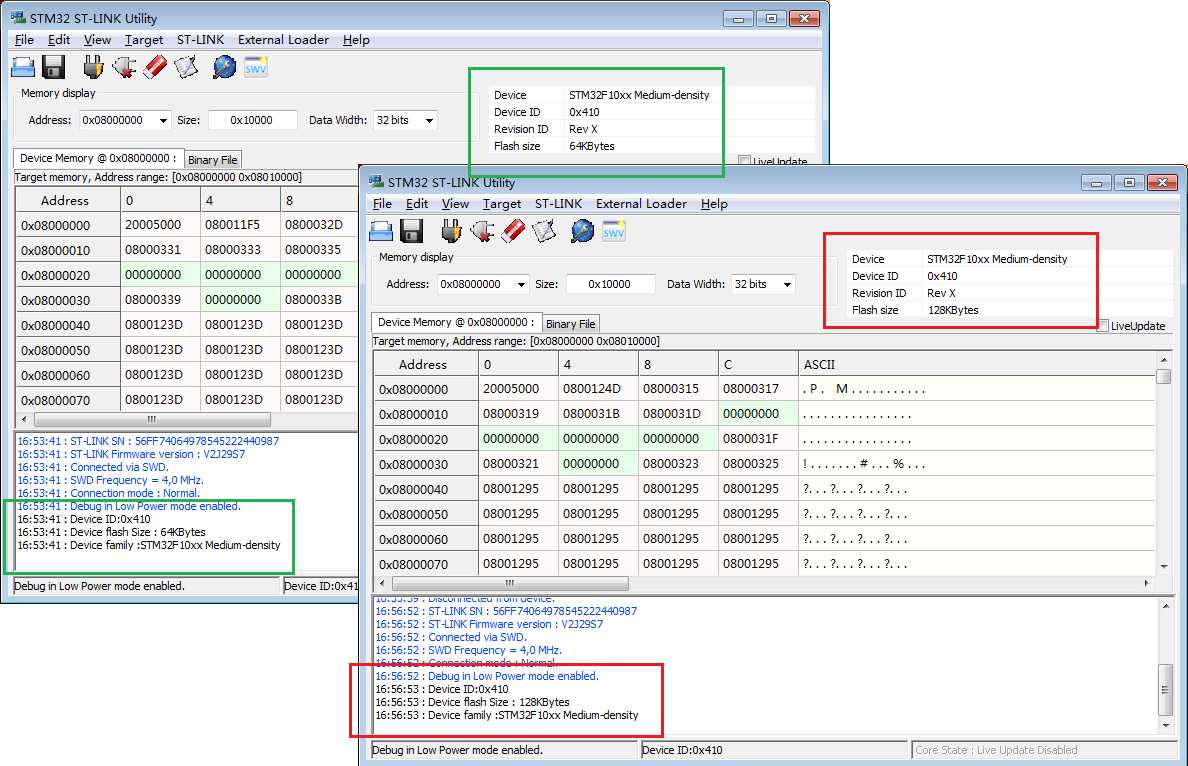Open ST-LINK menu in front window
Image resolution: width=1188 pixels, height=766 pixels.
(x=558, y=204)
